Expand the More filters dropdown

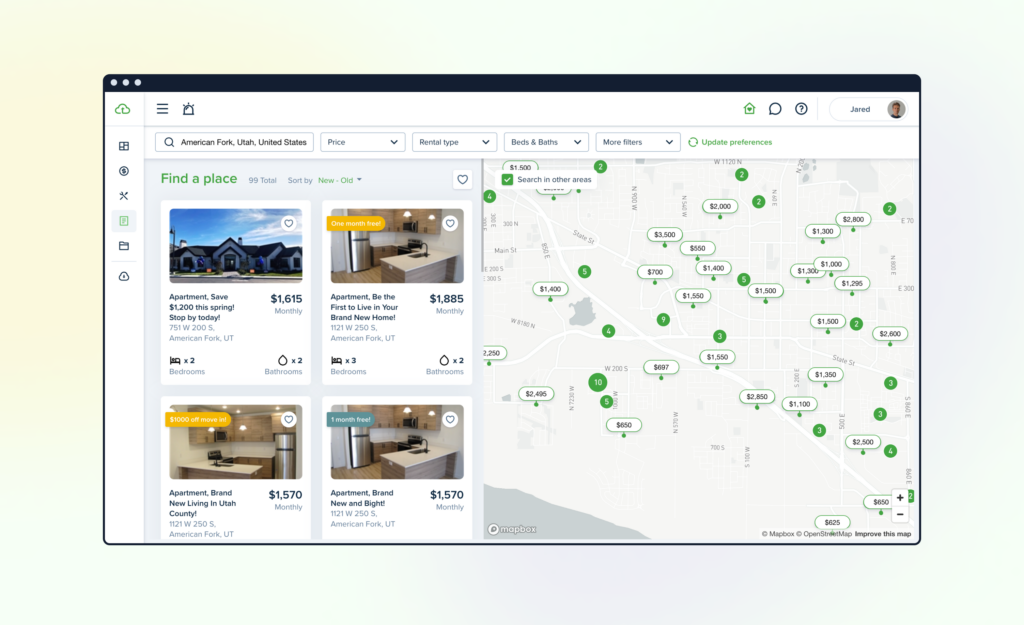(638, 142)
